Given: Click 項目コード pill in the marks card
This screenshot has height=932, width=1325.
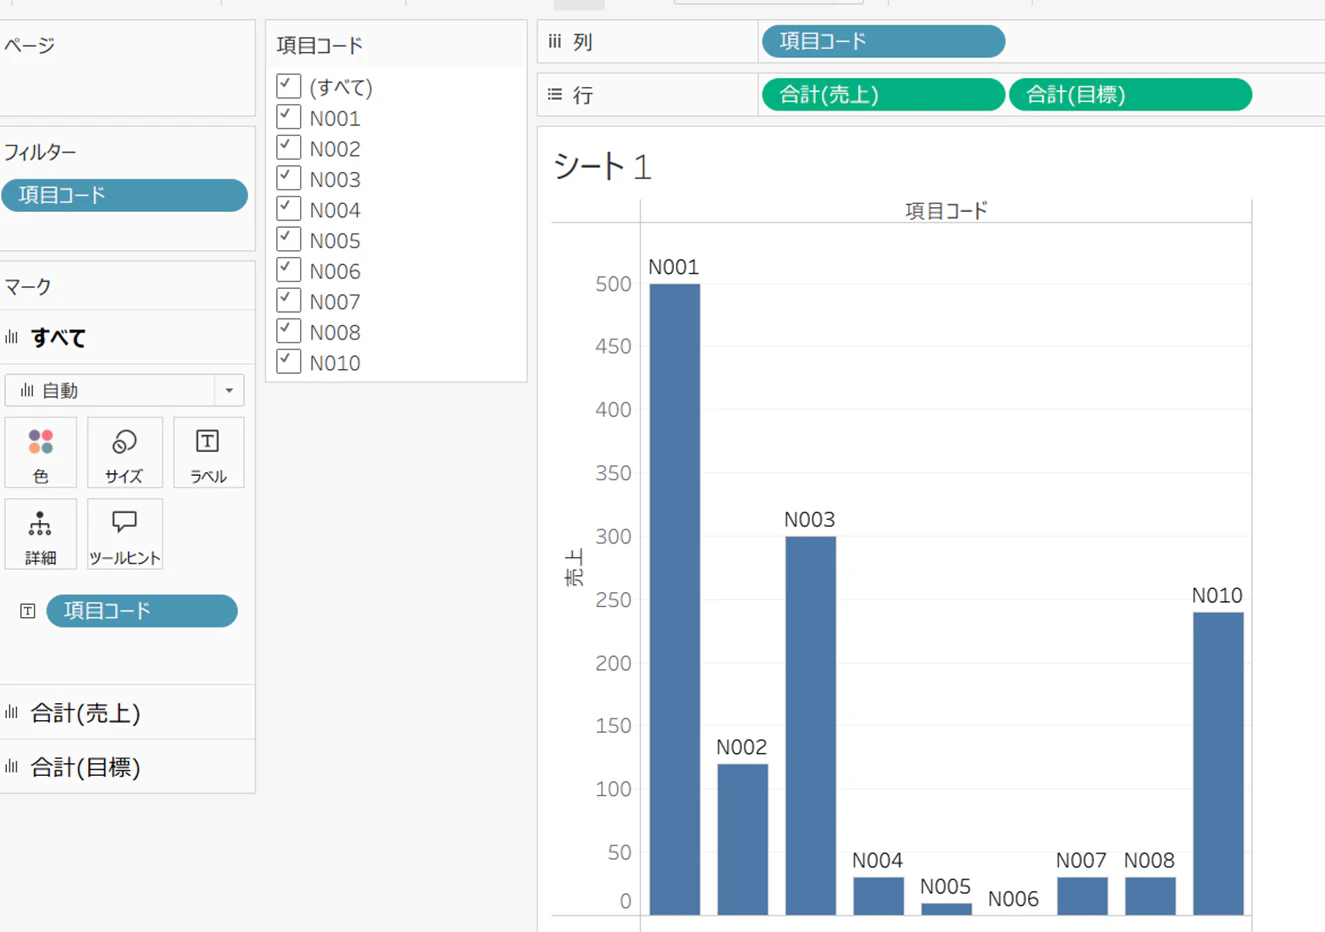Looking at the screenshot, I should (142, 611).
